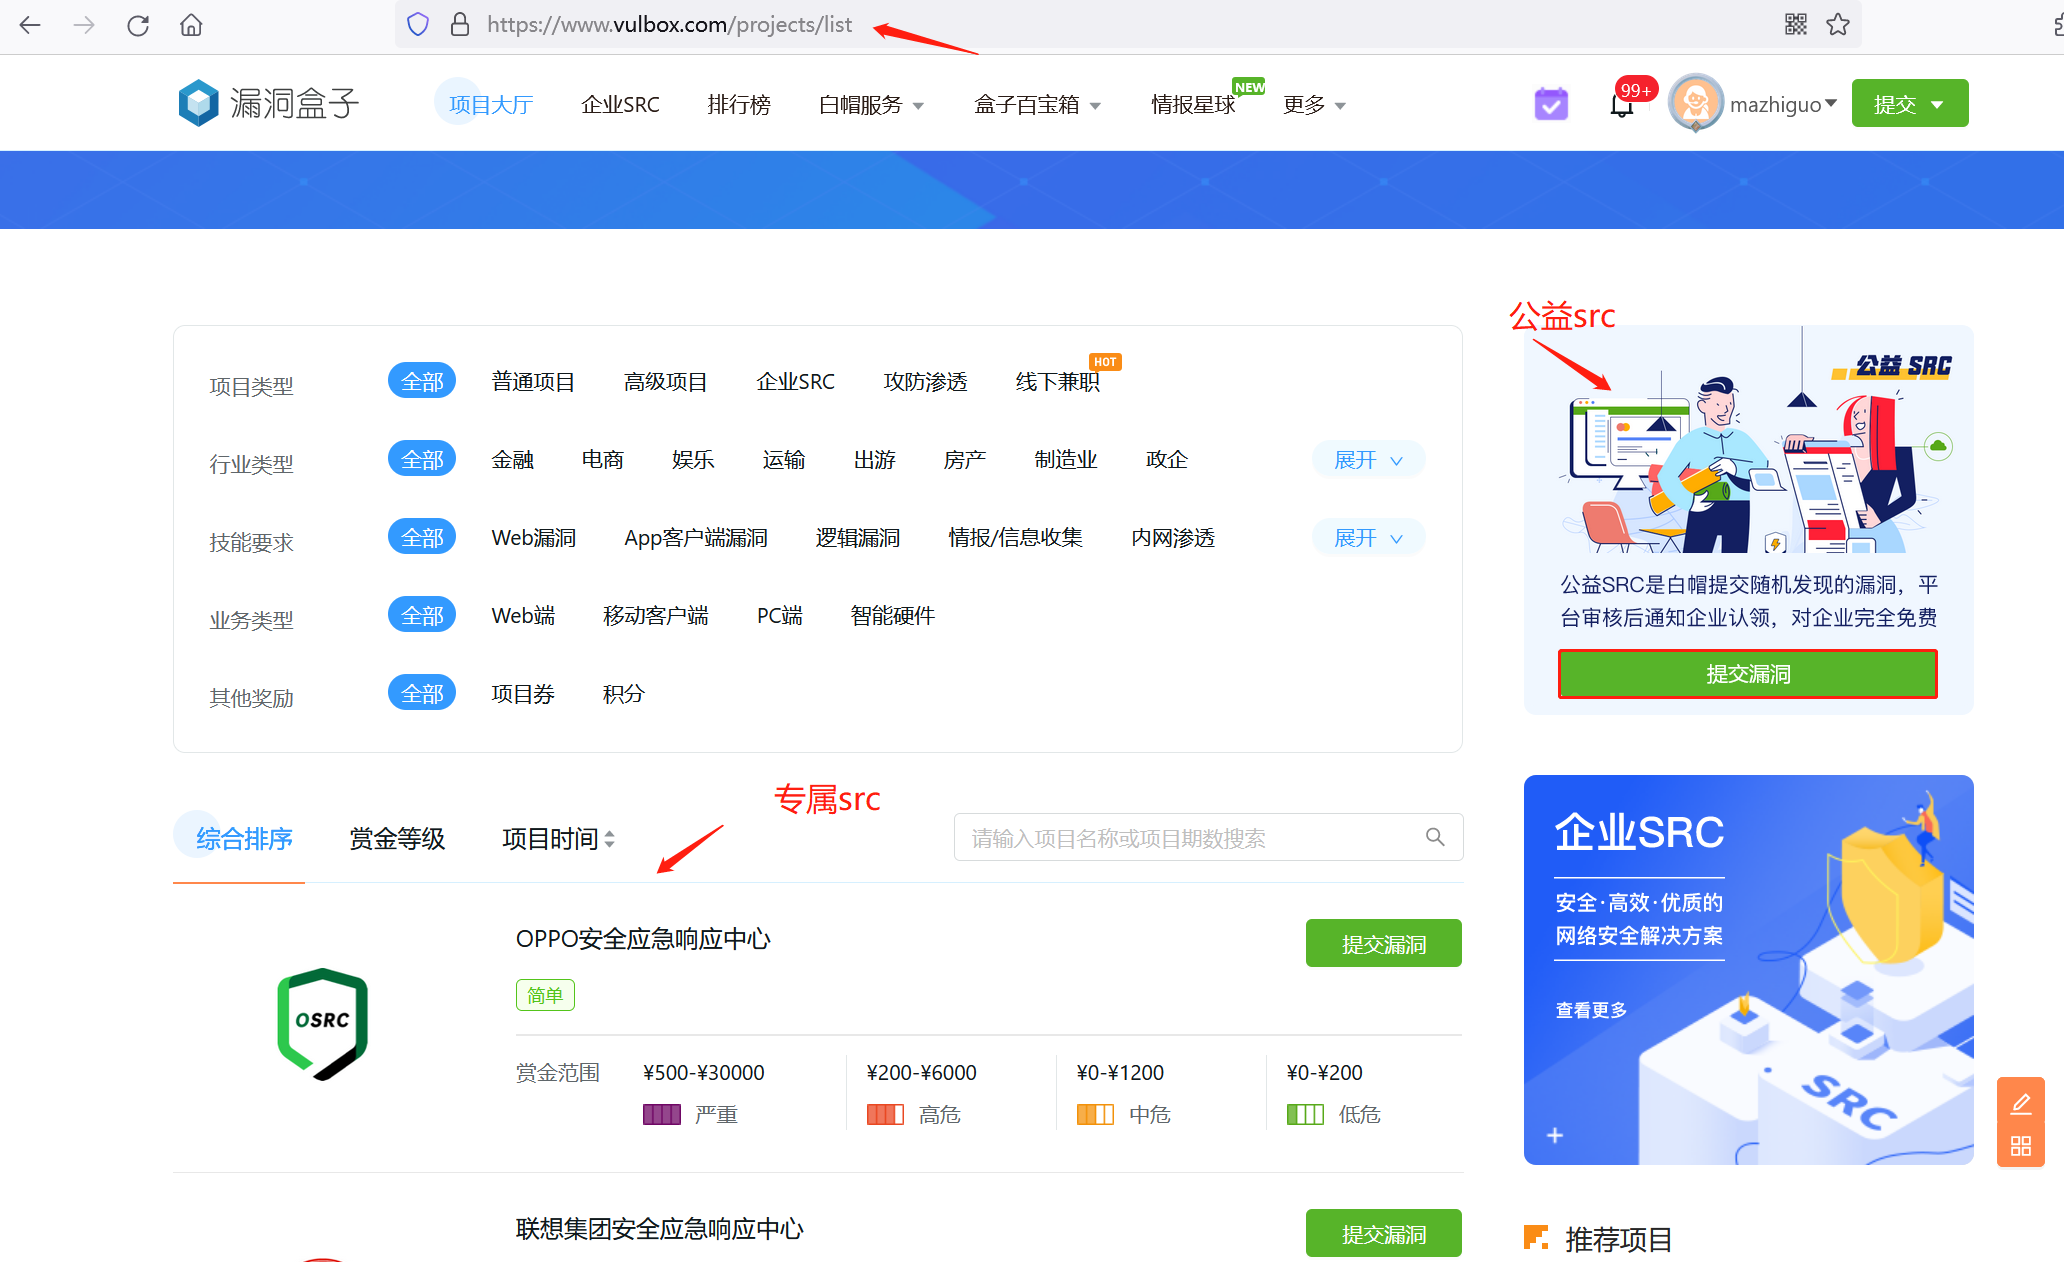The height and width of the screenshot is (1262, 2064).
Task: Select 全部 in the 行业类型 row
Action: pos(422,459)
